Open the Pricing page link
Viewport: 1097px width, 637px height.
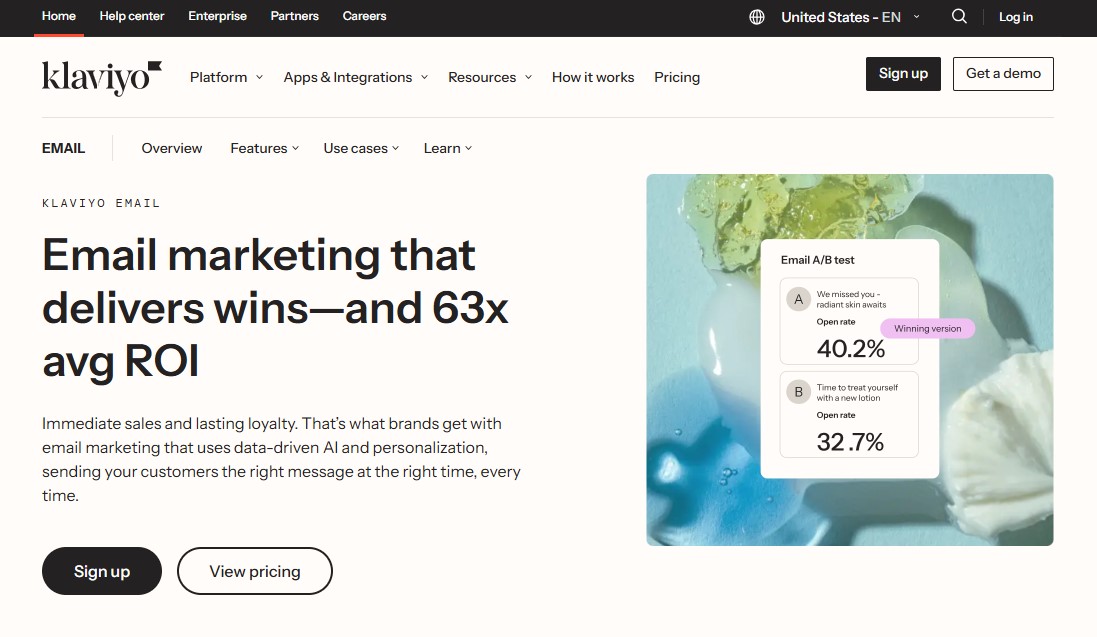pos(677,77)
